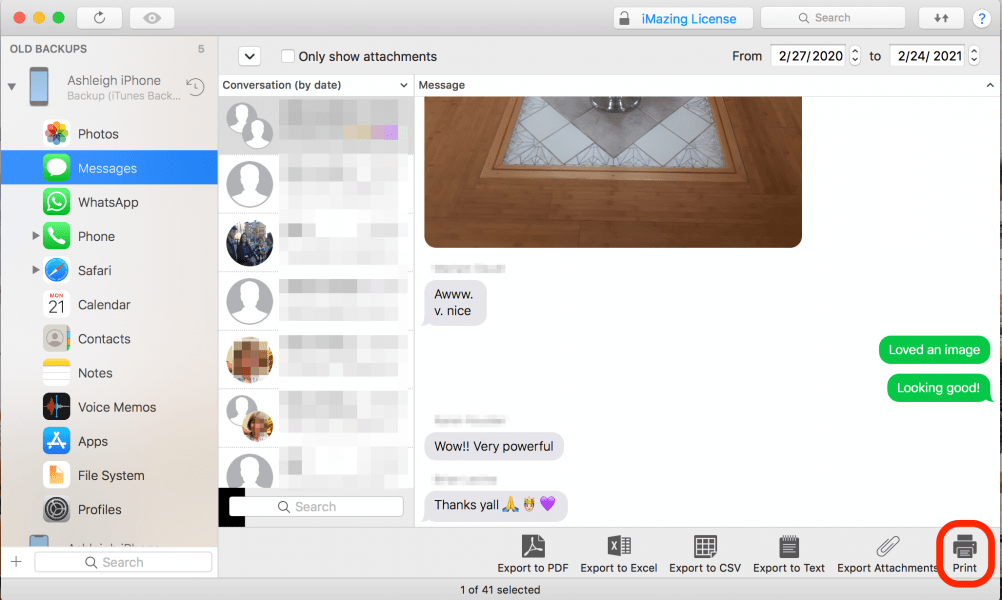This screenshot has height=600, width=1002.
Task: Open the dropdown left of attachments checkbox
Action: (249, 57)
